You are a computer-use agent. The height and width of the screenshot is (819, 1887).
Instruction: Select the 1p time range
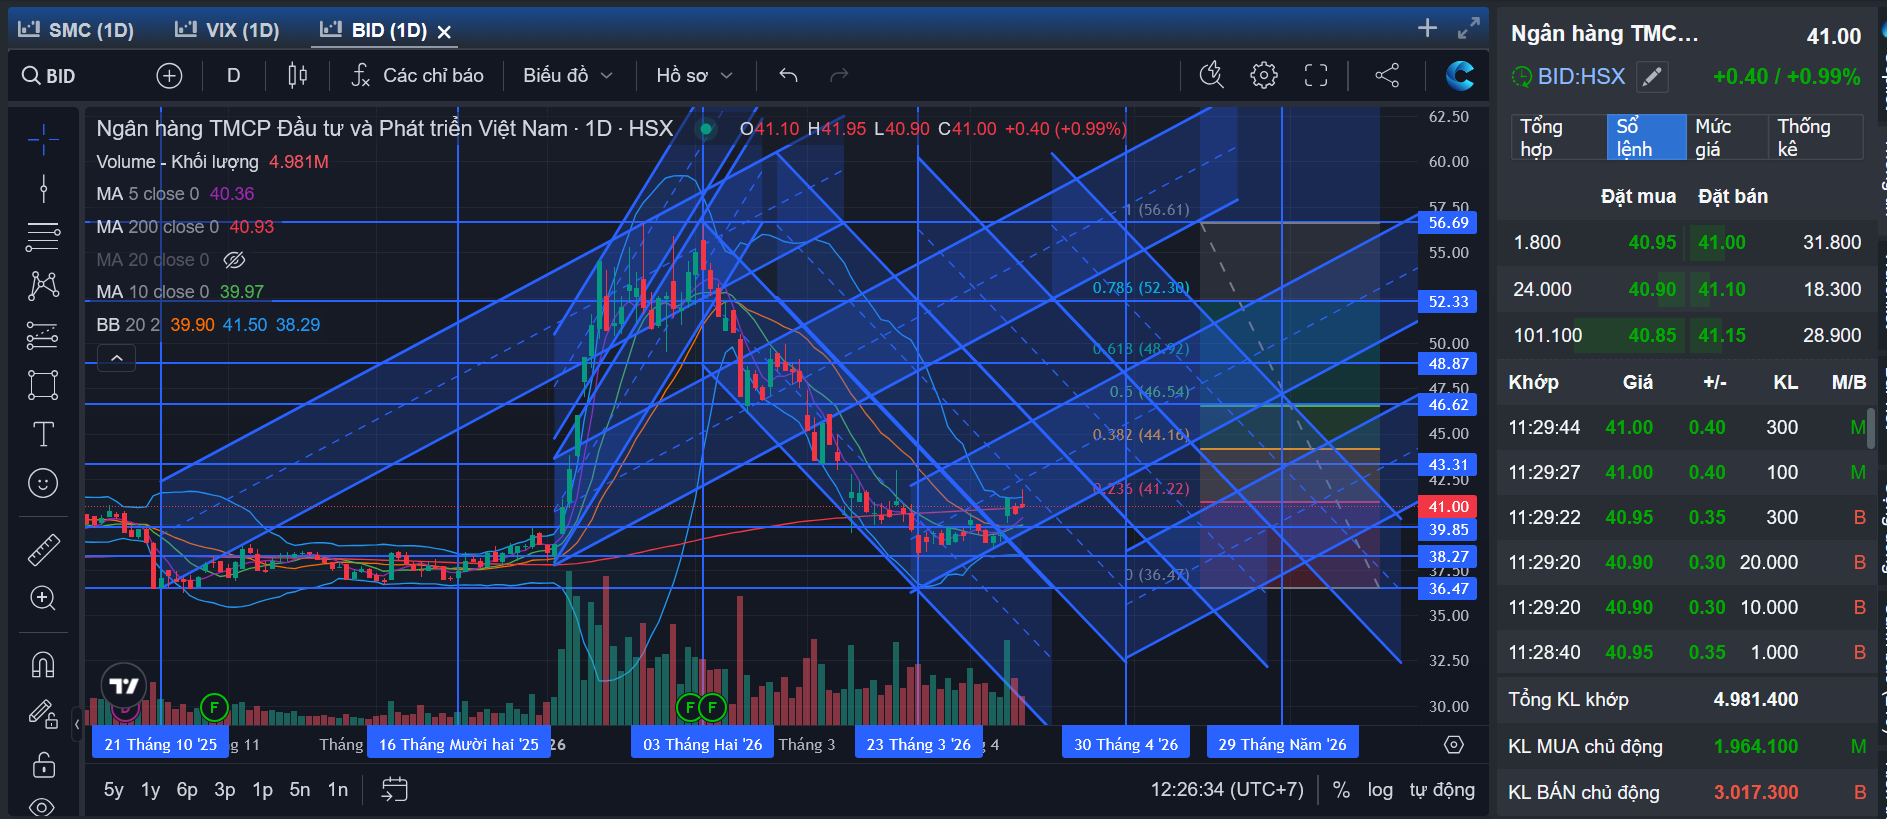pos(263,790)
